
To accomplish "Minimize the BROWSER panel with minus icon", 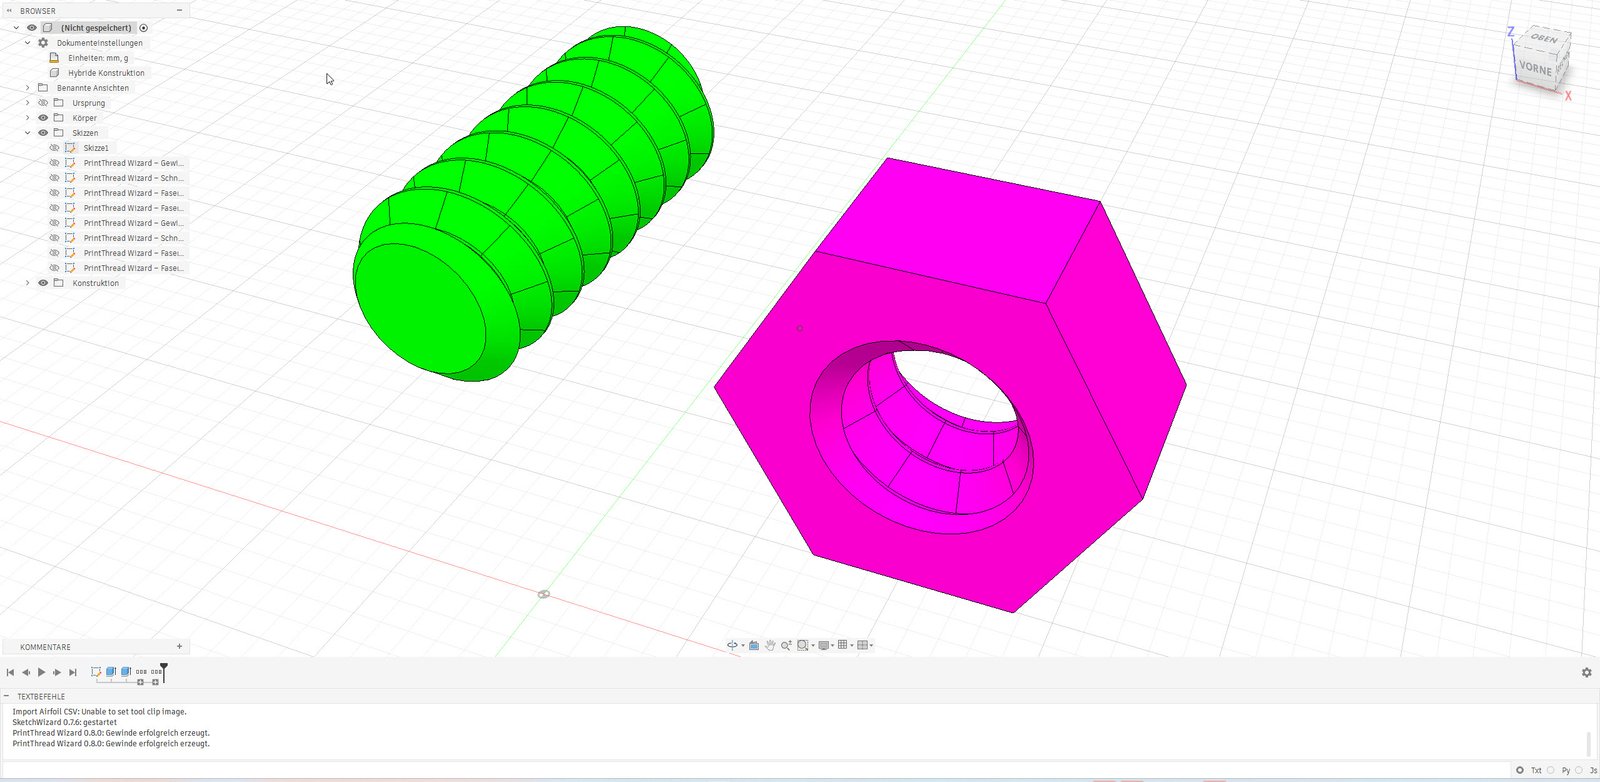I will tap(179, 11).
